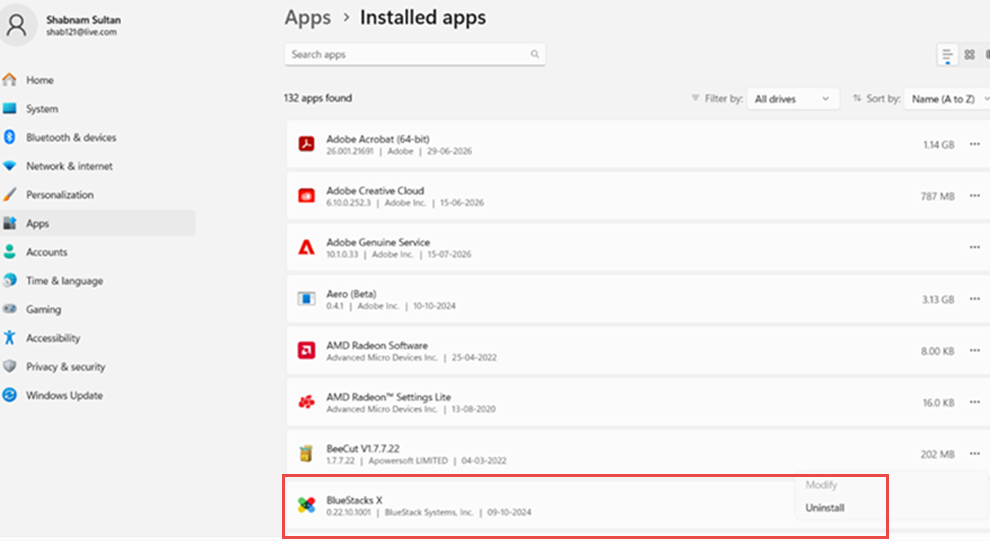This screenshot has height=541, width=990.
Task: Switch to grid view layout
Action: (x=970, y=55)
